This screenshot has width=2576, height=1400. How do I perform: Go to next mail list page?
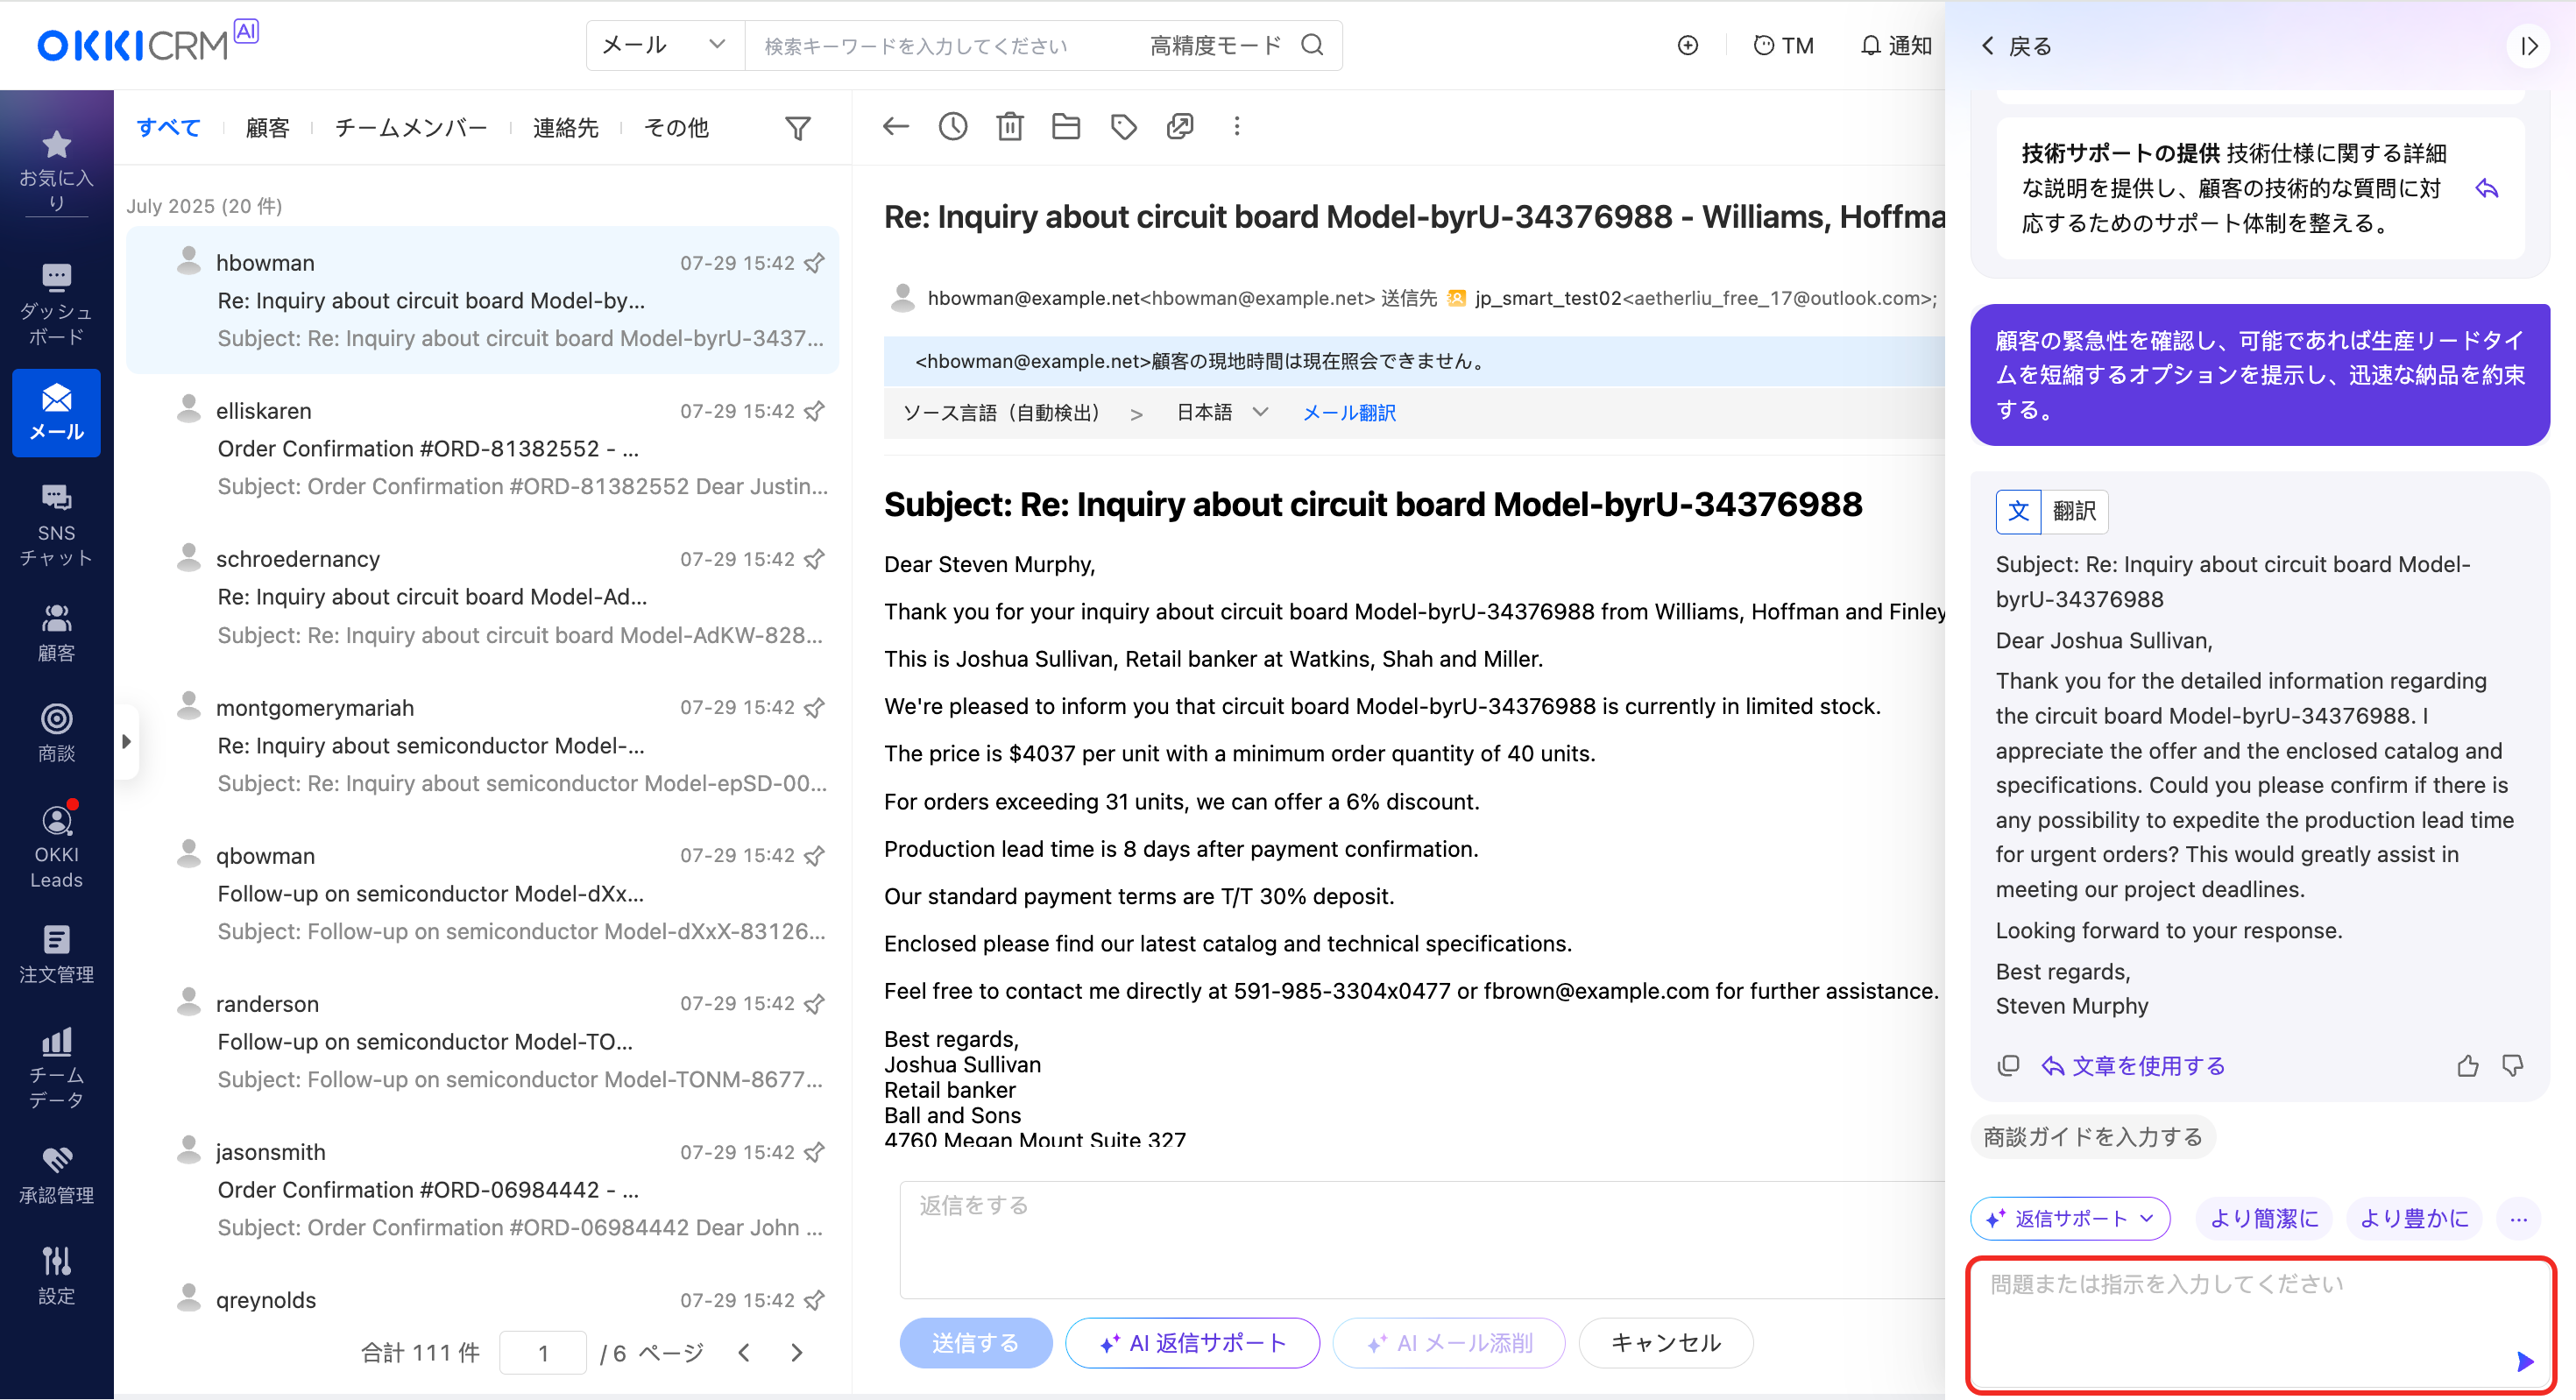[x=796, y=1352]
